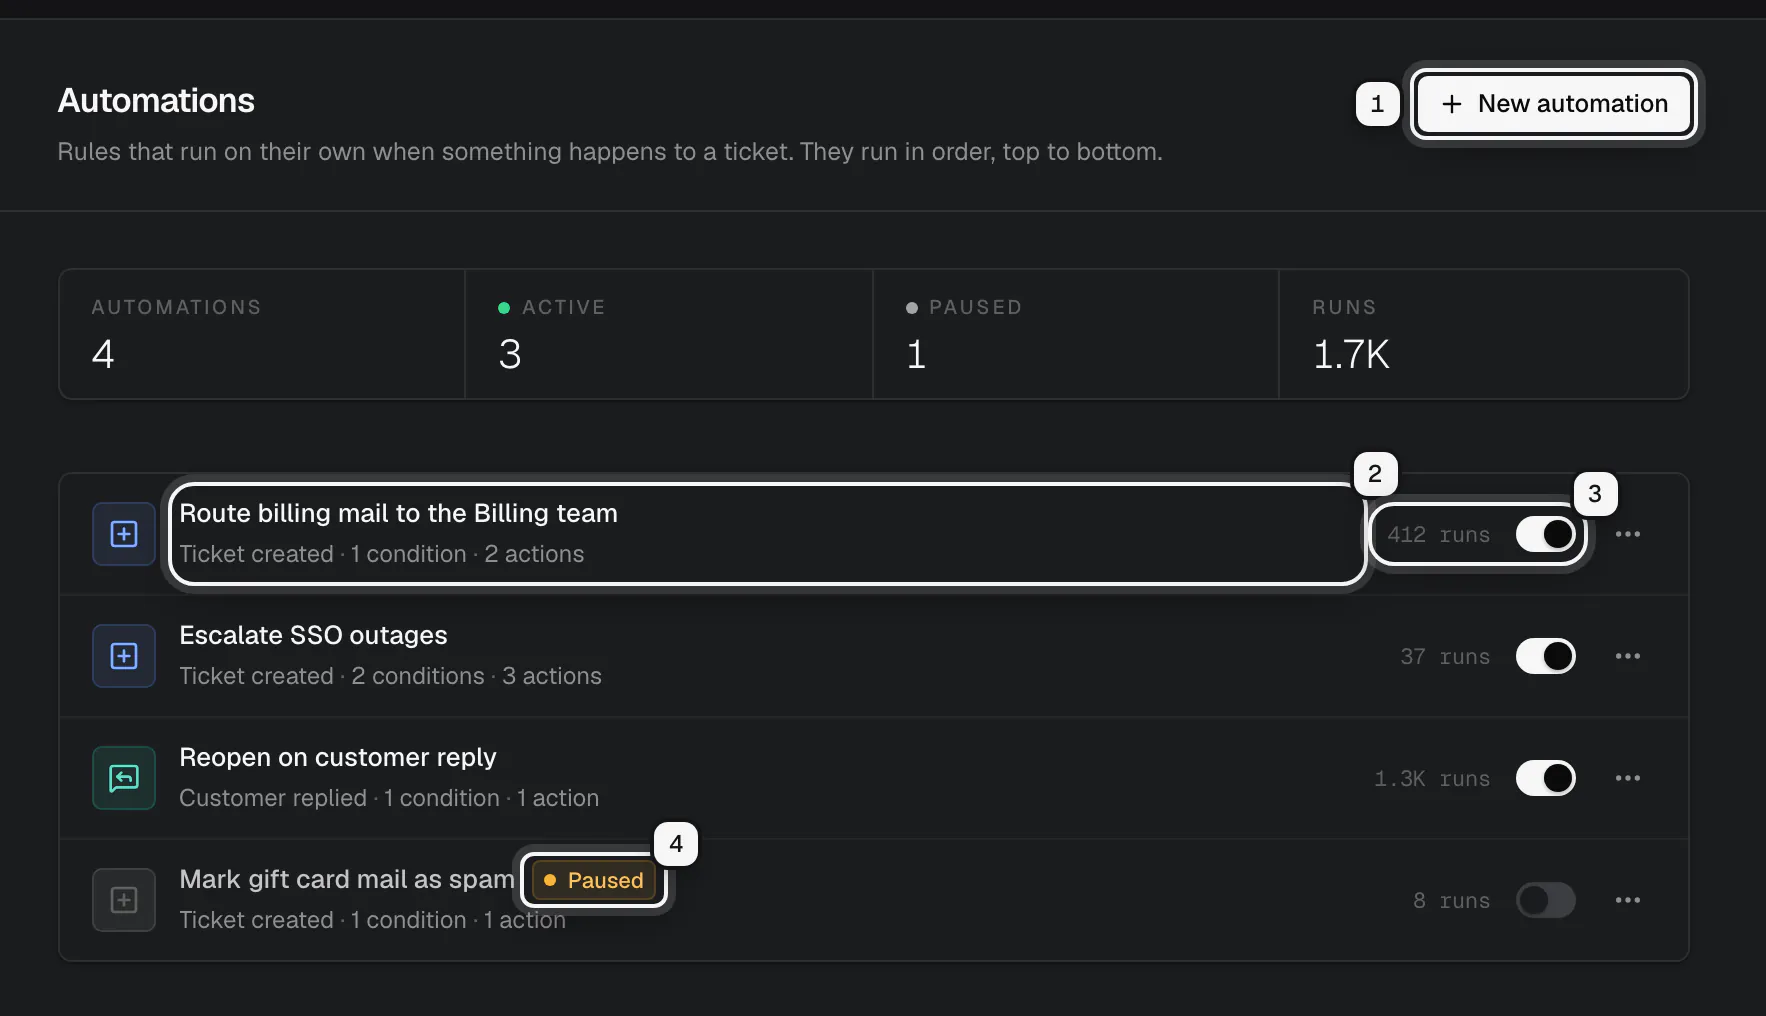Viewport: 1766px width, 1016px height.
Task: Open the more options menu for Route billing mail
Action: click(x=1627, y=534)
